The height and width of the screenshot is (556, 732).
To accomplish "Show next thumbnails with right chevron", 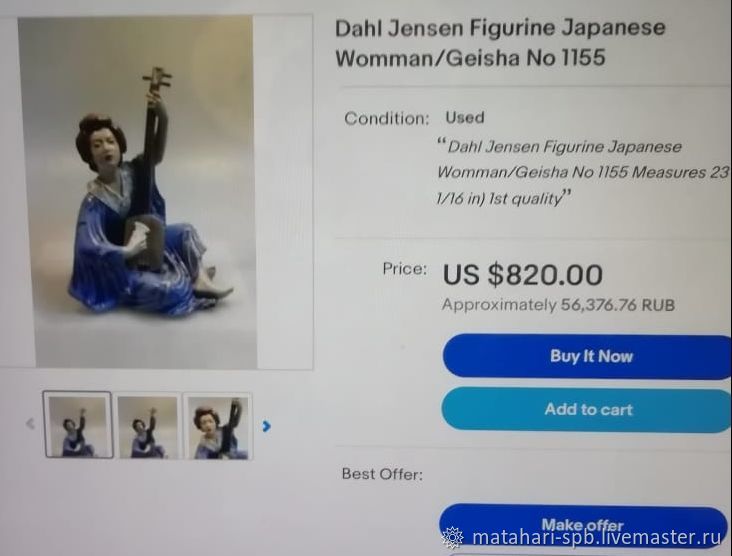I will [266, 426].
